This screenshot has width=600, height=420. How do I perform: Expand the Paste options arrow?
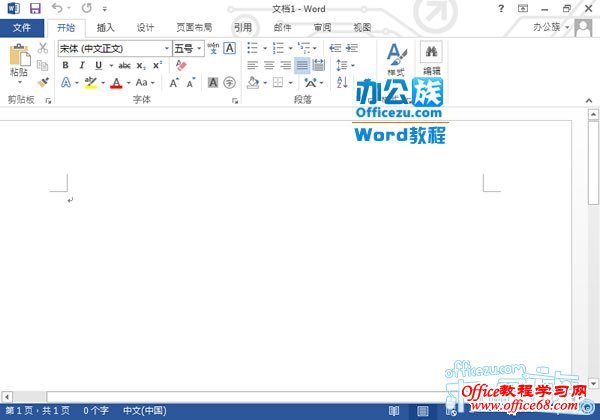[x=20, y=82]
